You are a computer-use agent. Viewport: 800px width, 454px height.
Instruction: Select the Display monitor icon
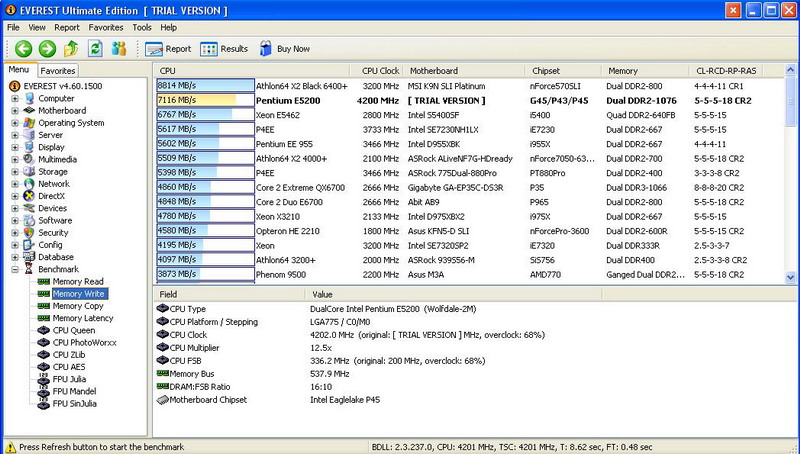[x=30, y=147]
